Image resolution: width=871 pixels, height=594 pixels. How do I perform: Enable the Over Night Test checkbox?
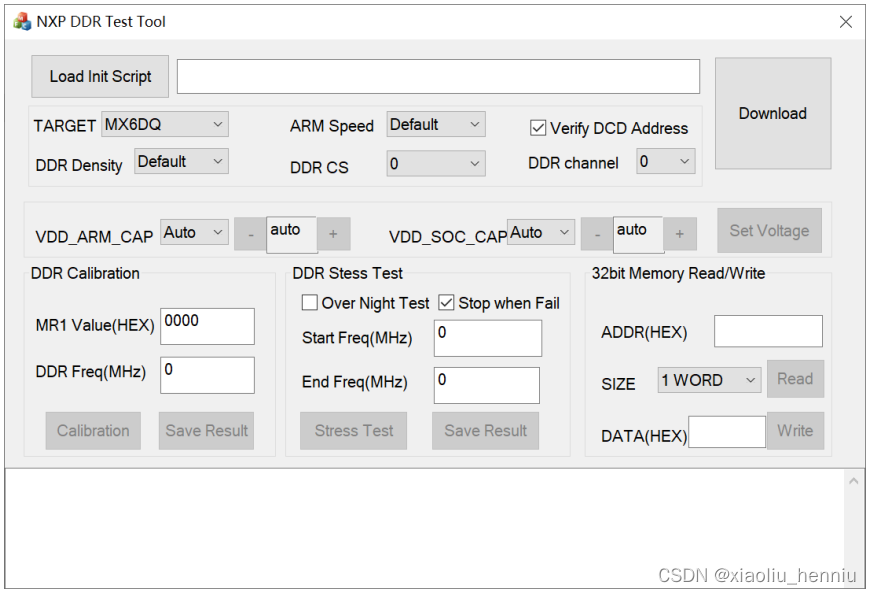pos(310,302)
